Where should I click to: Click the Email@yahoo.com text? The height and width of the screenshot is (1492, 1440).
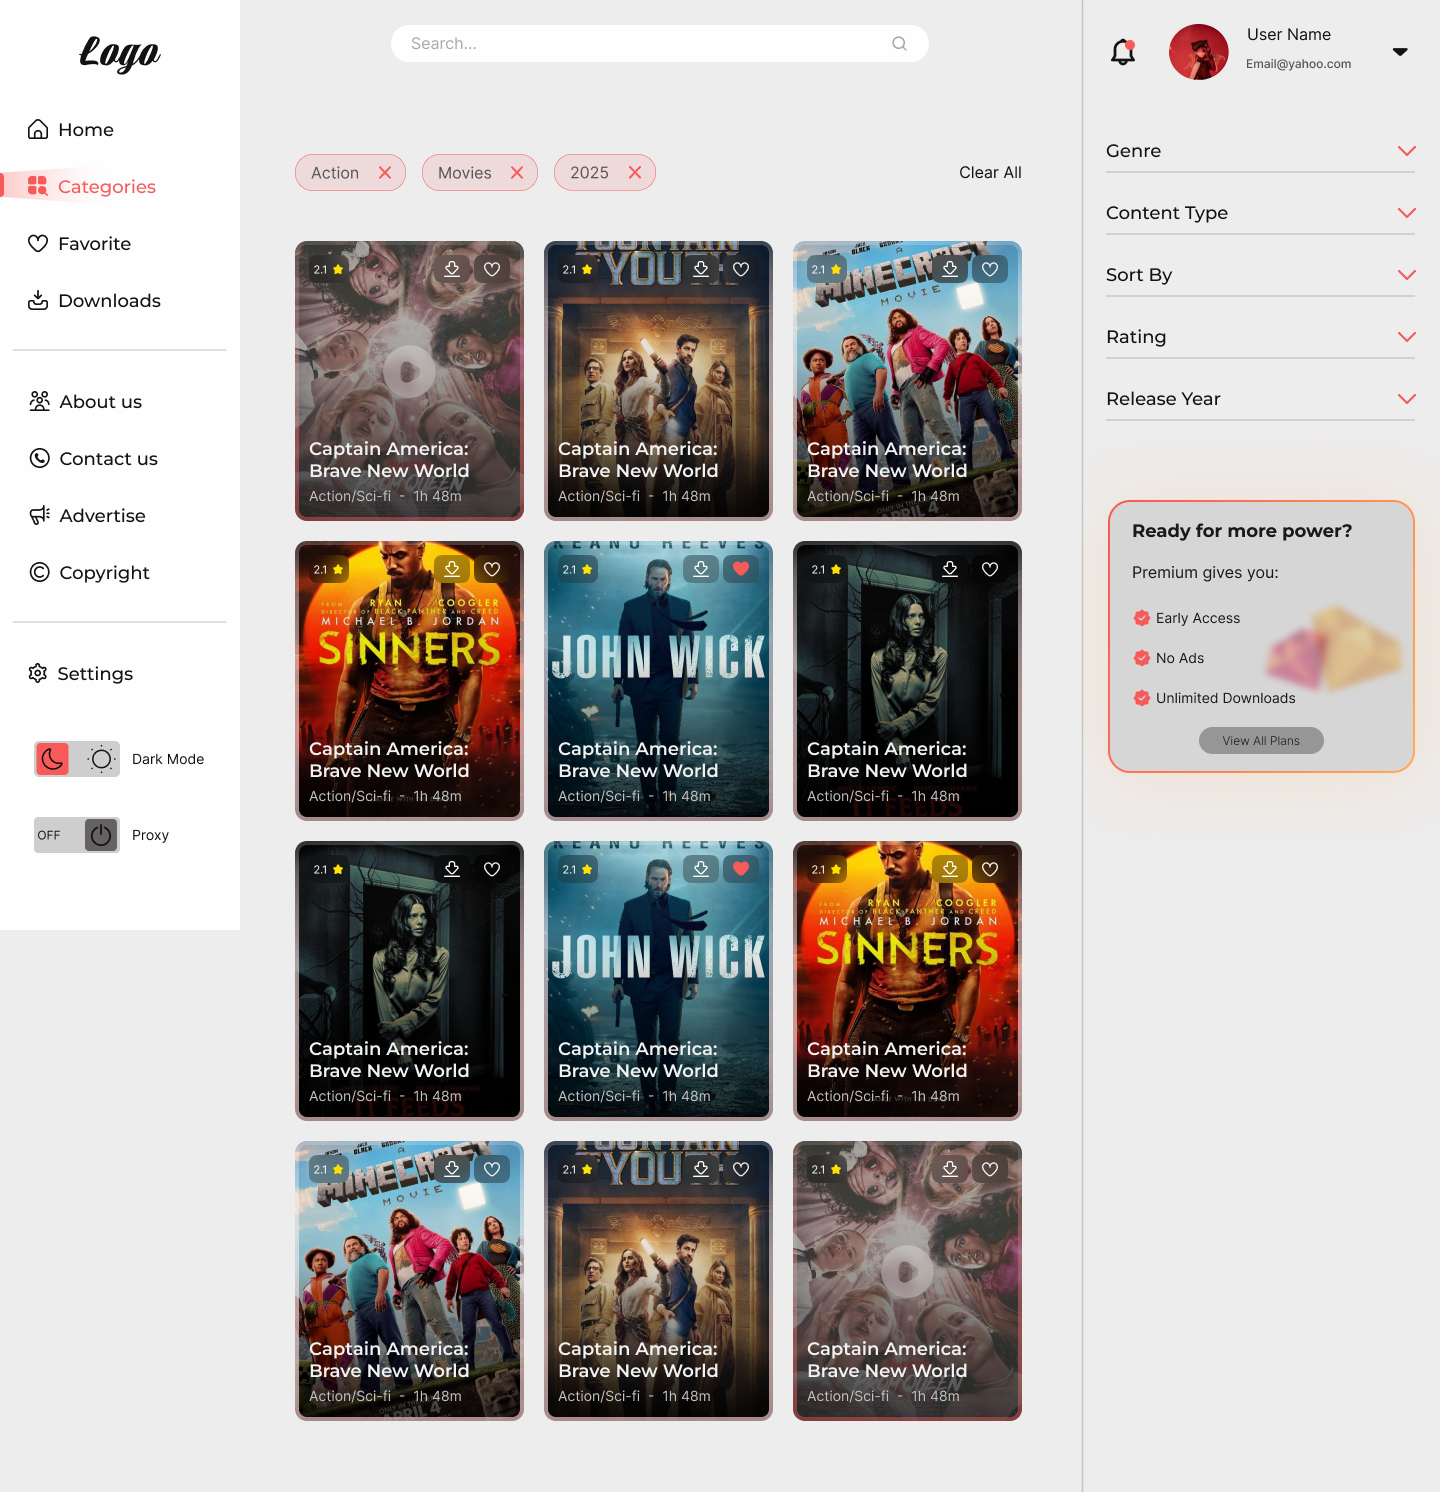point(1298,64)
